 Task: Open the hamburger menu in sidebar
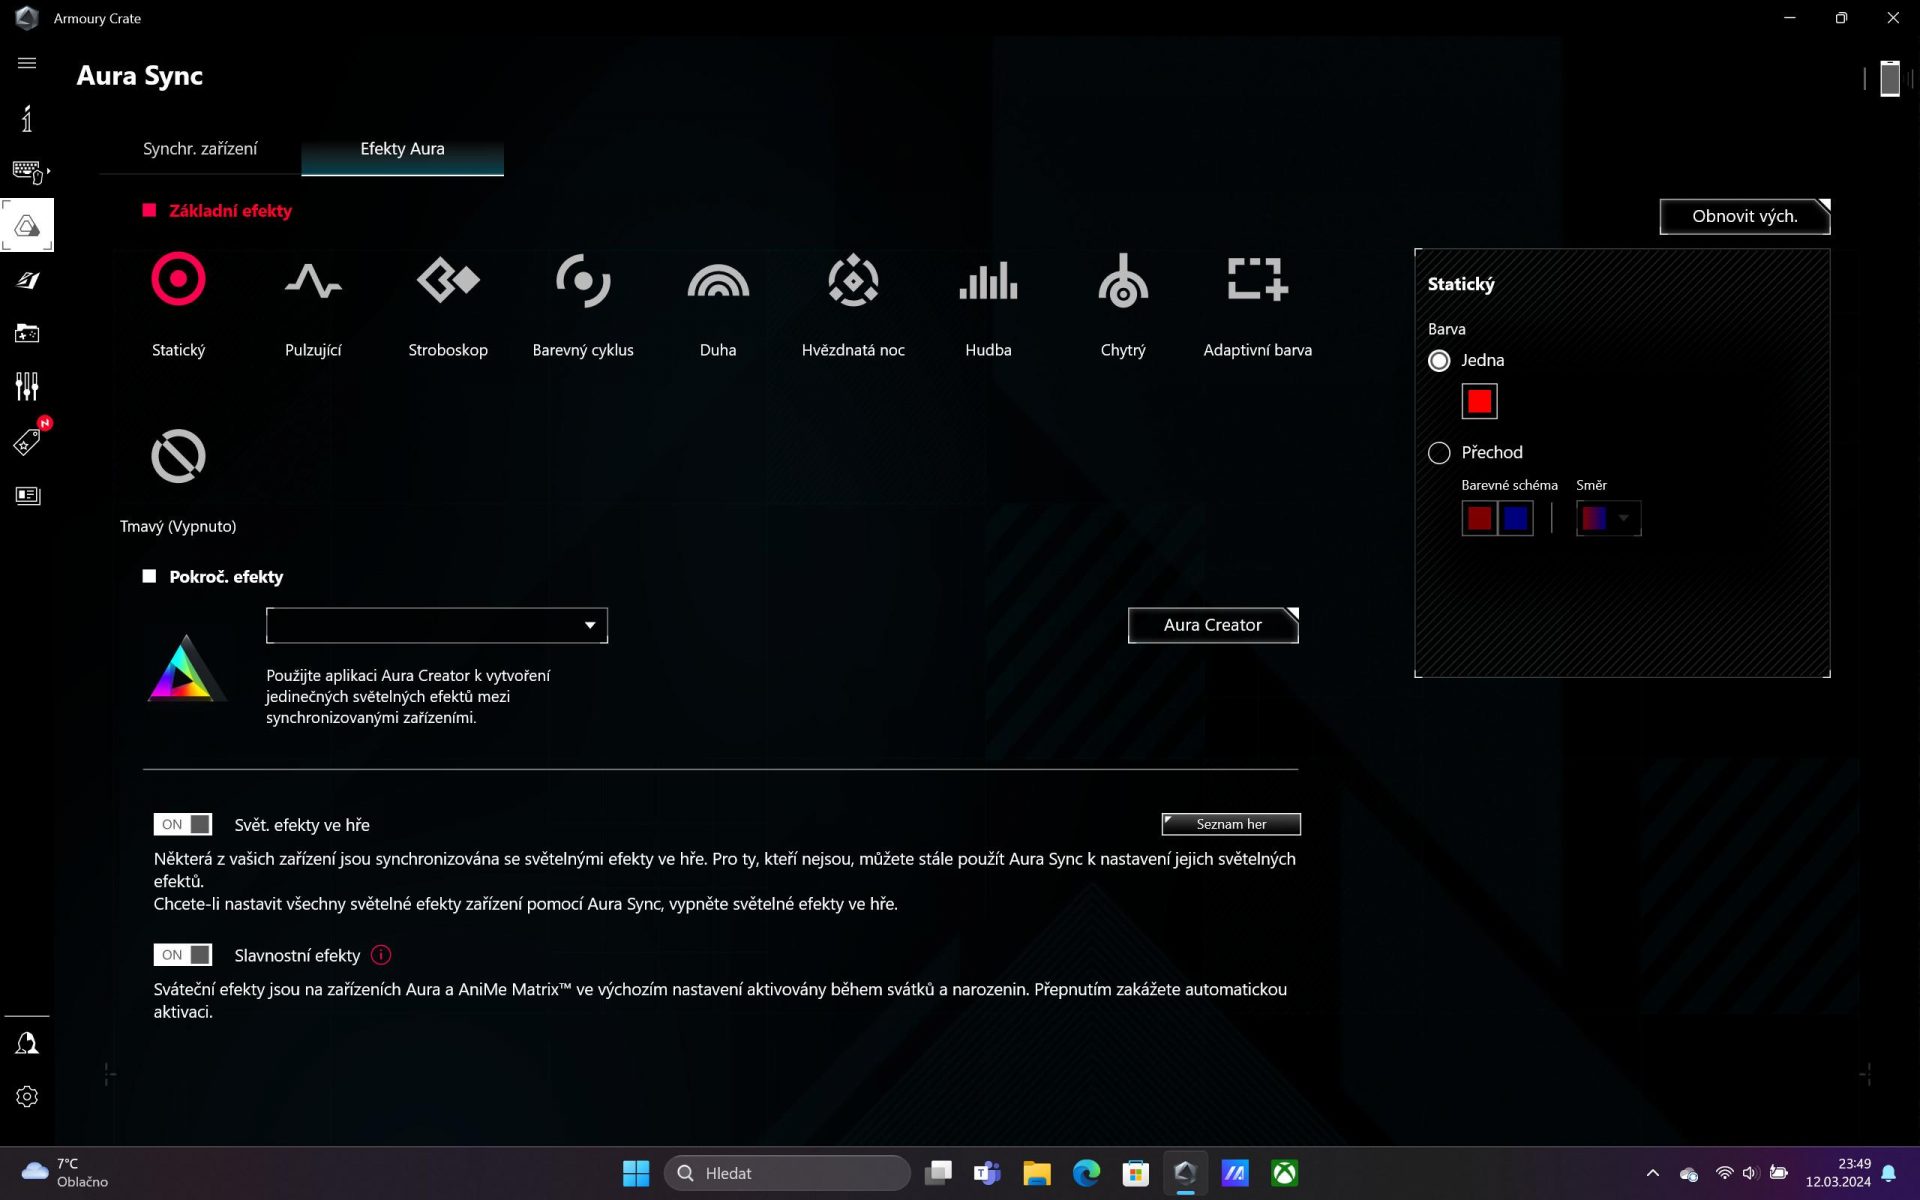pyautogui.click(x=27, y=63)
